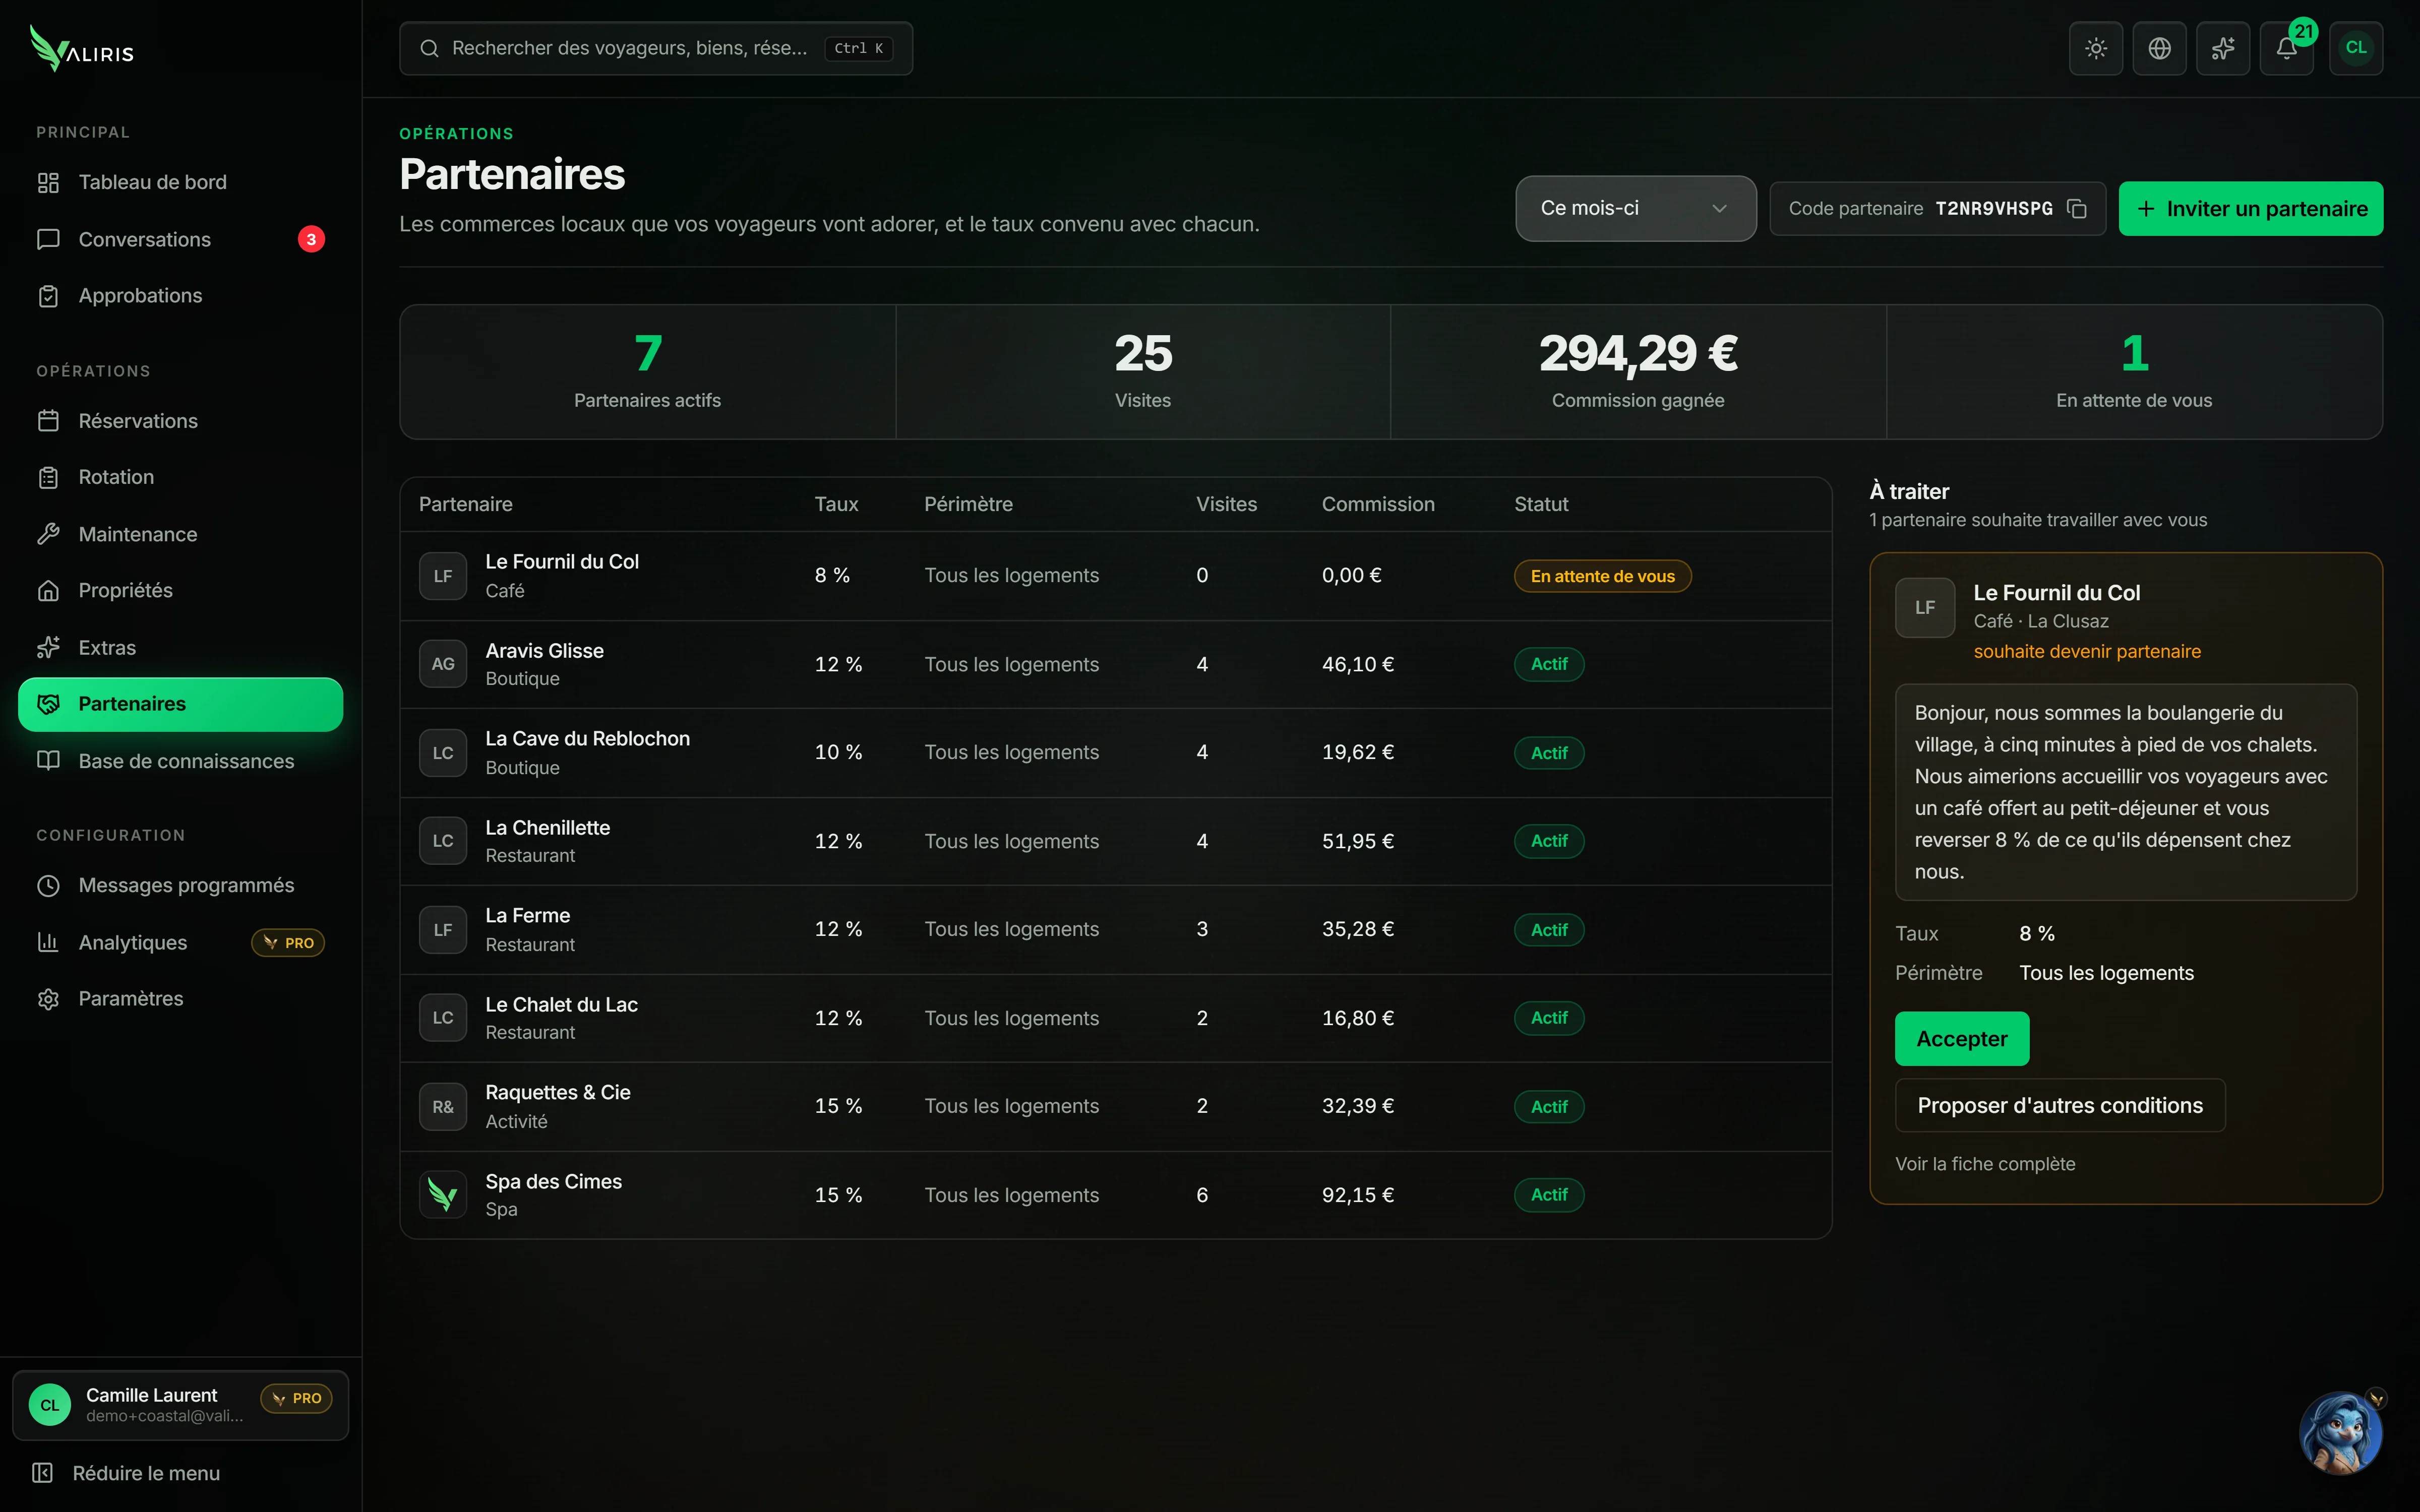
Task: Select Partenaires in sidebar
Action: click(180, 704)
